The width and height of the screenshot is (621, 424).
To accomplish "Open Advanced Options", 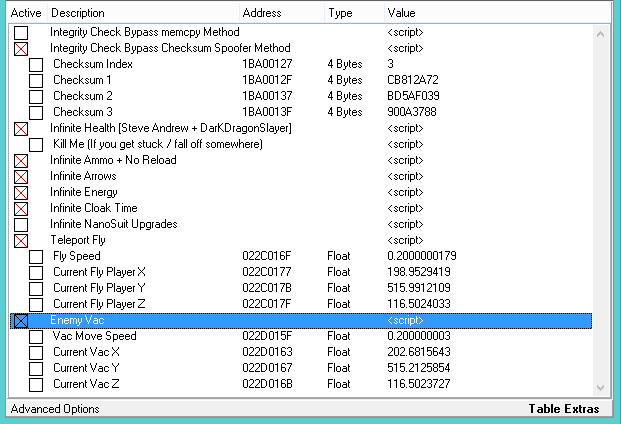I will coord(55,409).
